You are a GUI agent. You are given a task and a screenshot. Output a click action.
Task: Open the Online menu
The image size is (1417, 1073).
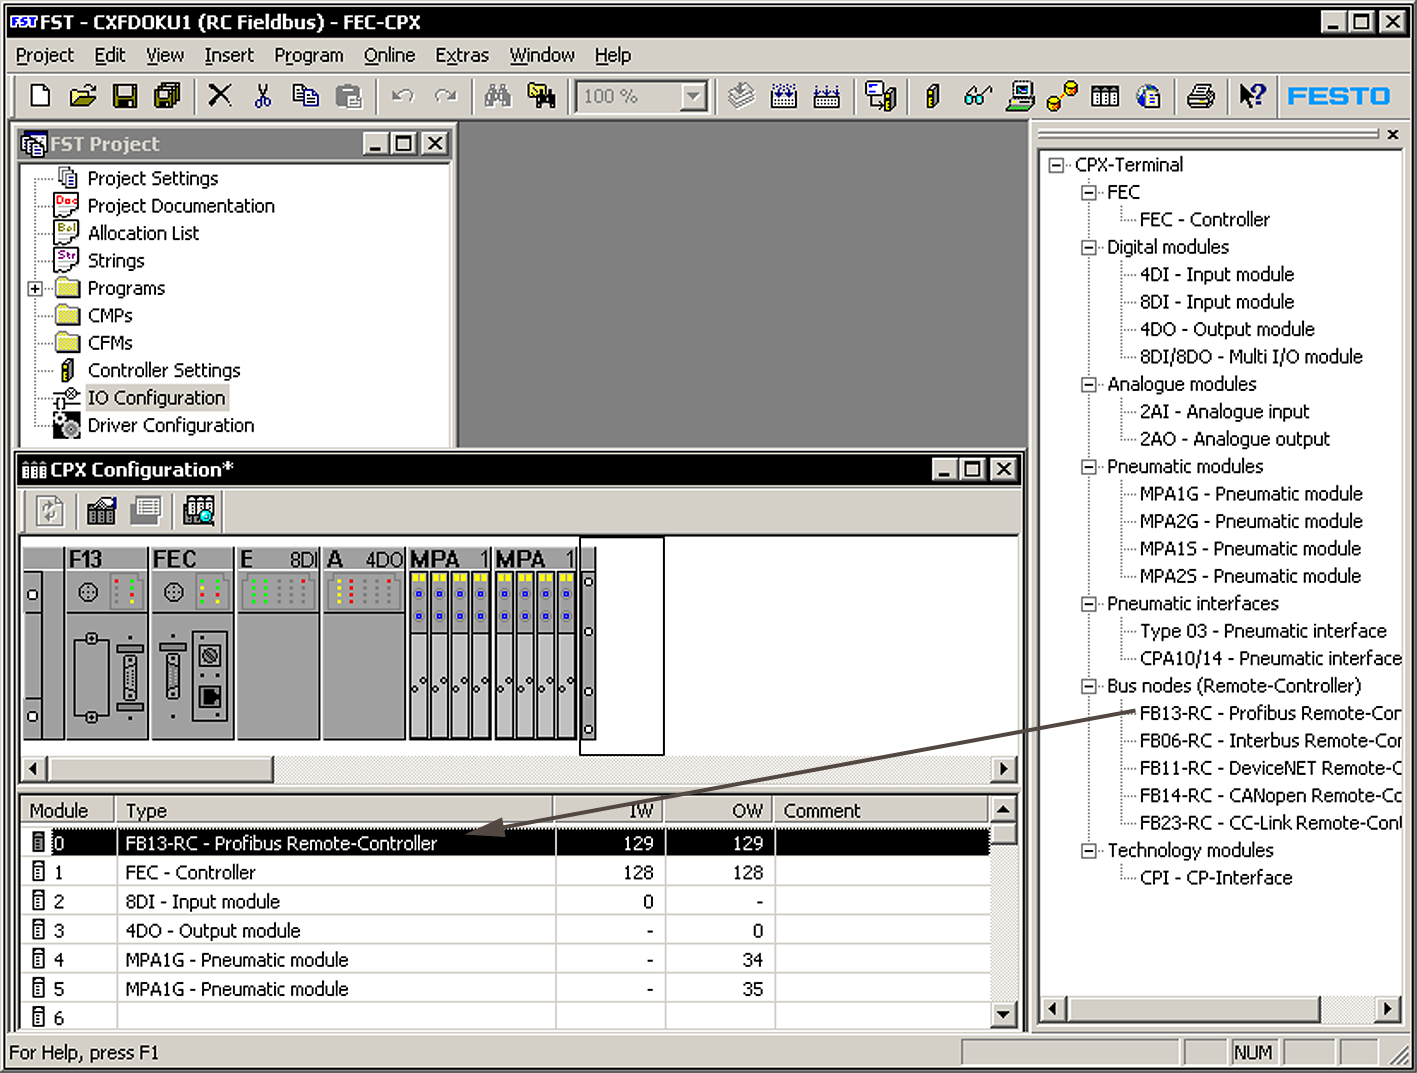click(389, 55)
